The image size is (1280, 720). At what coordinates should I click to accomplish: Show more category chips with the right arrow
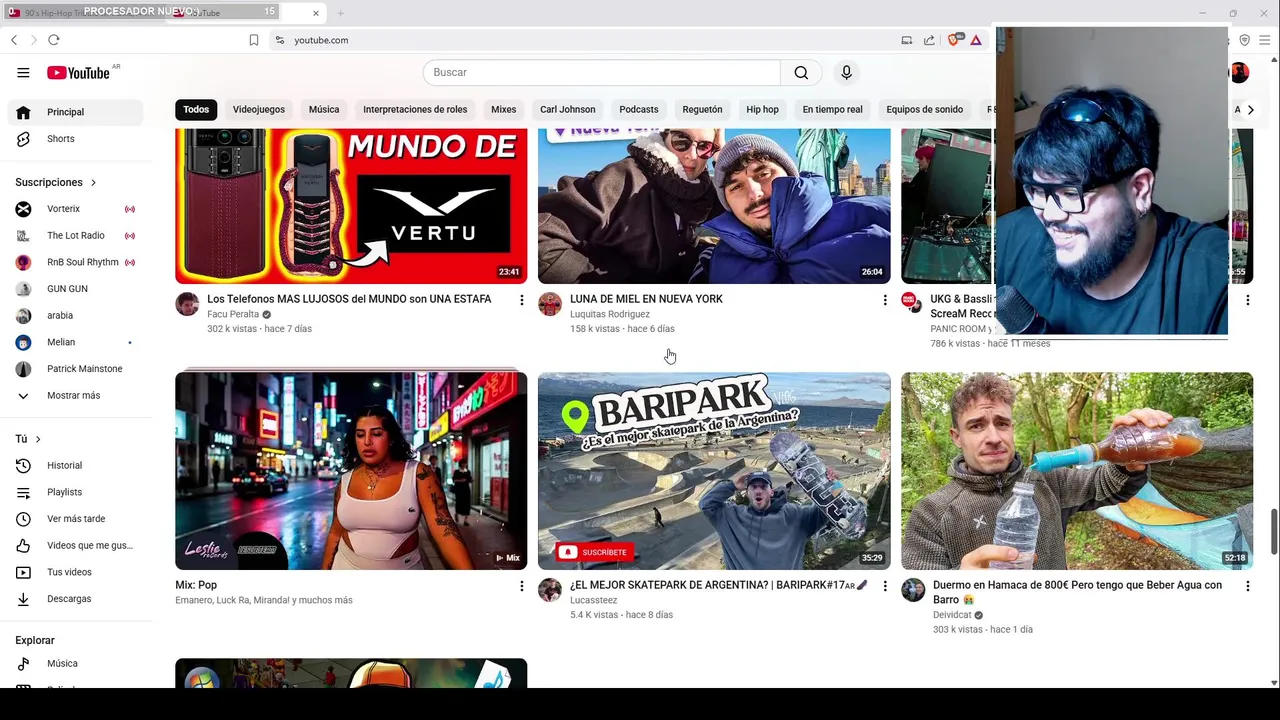pyautogui.click(x=1250, y=110)
